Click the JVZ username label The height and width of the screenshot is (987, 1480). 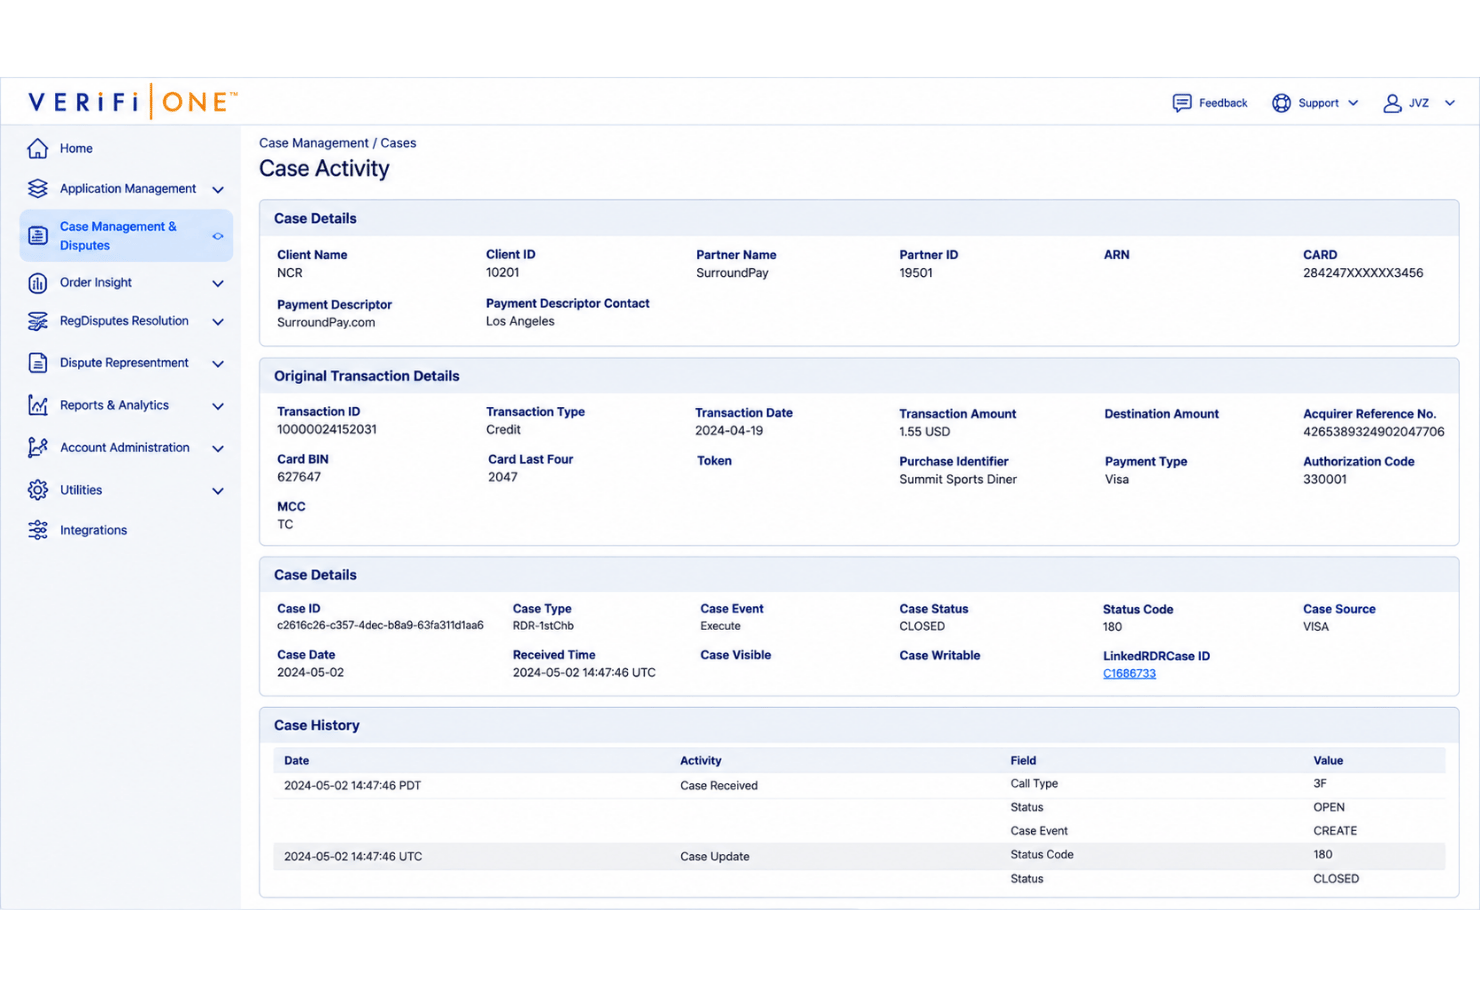1419,103
